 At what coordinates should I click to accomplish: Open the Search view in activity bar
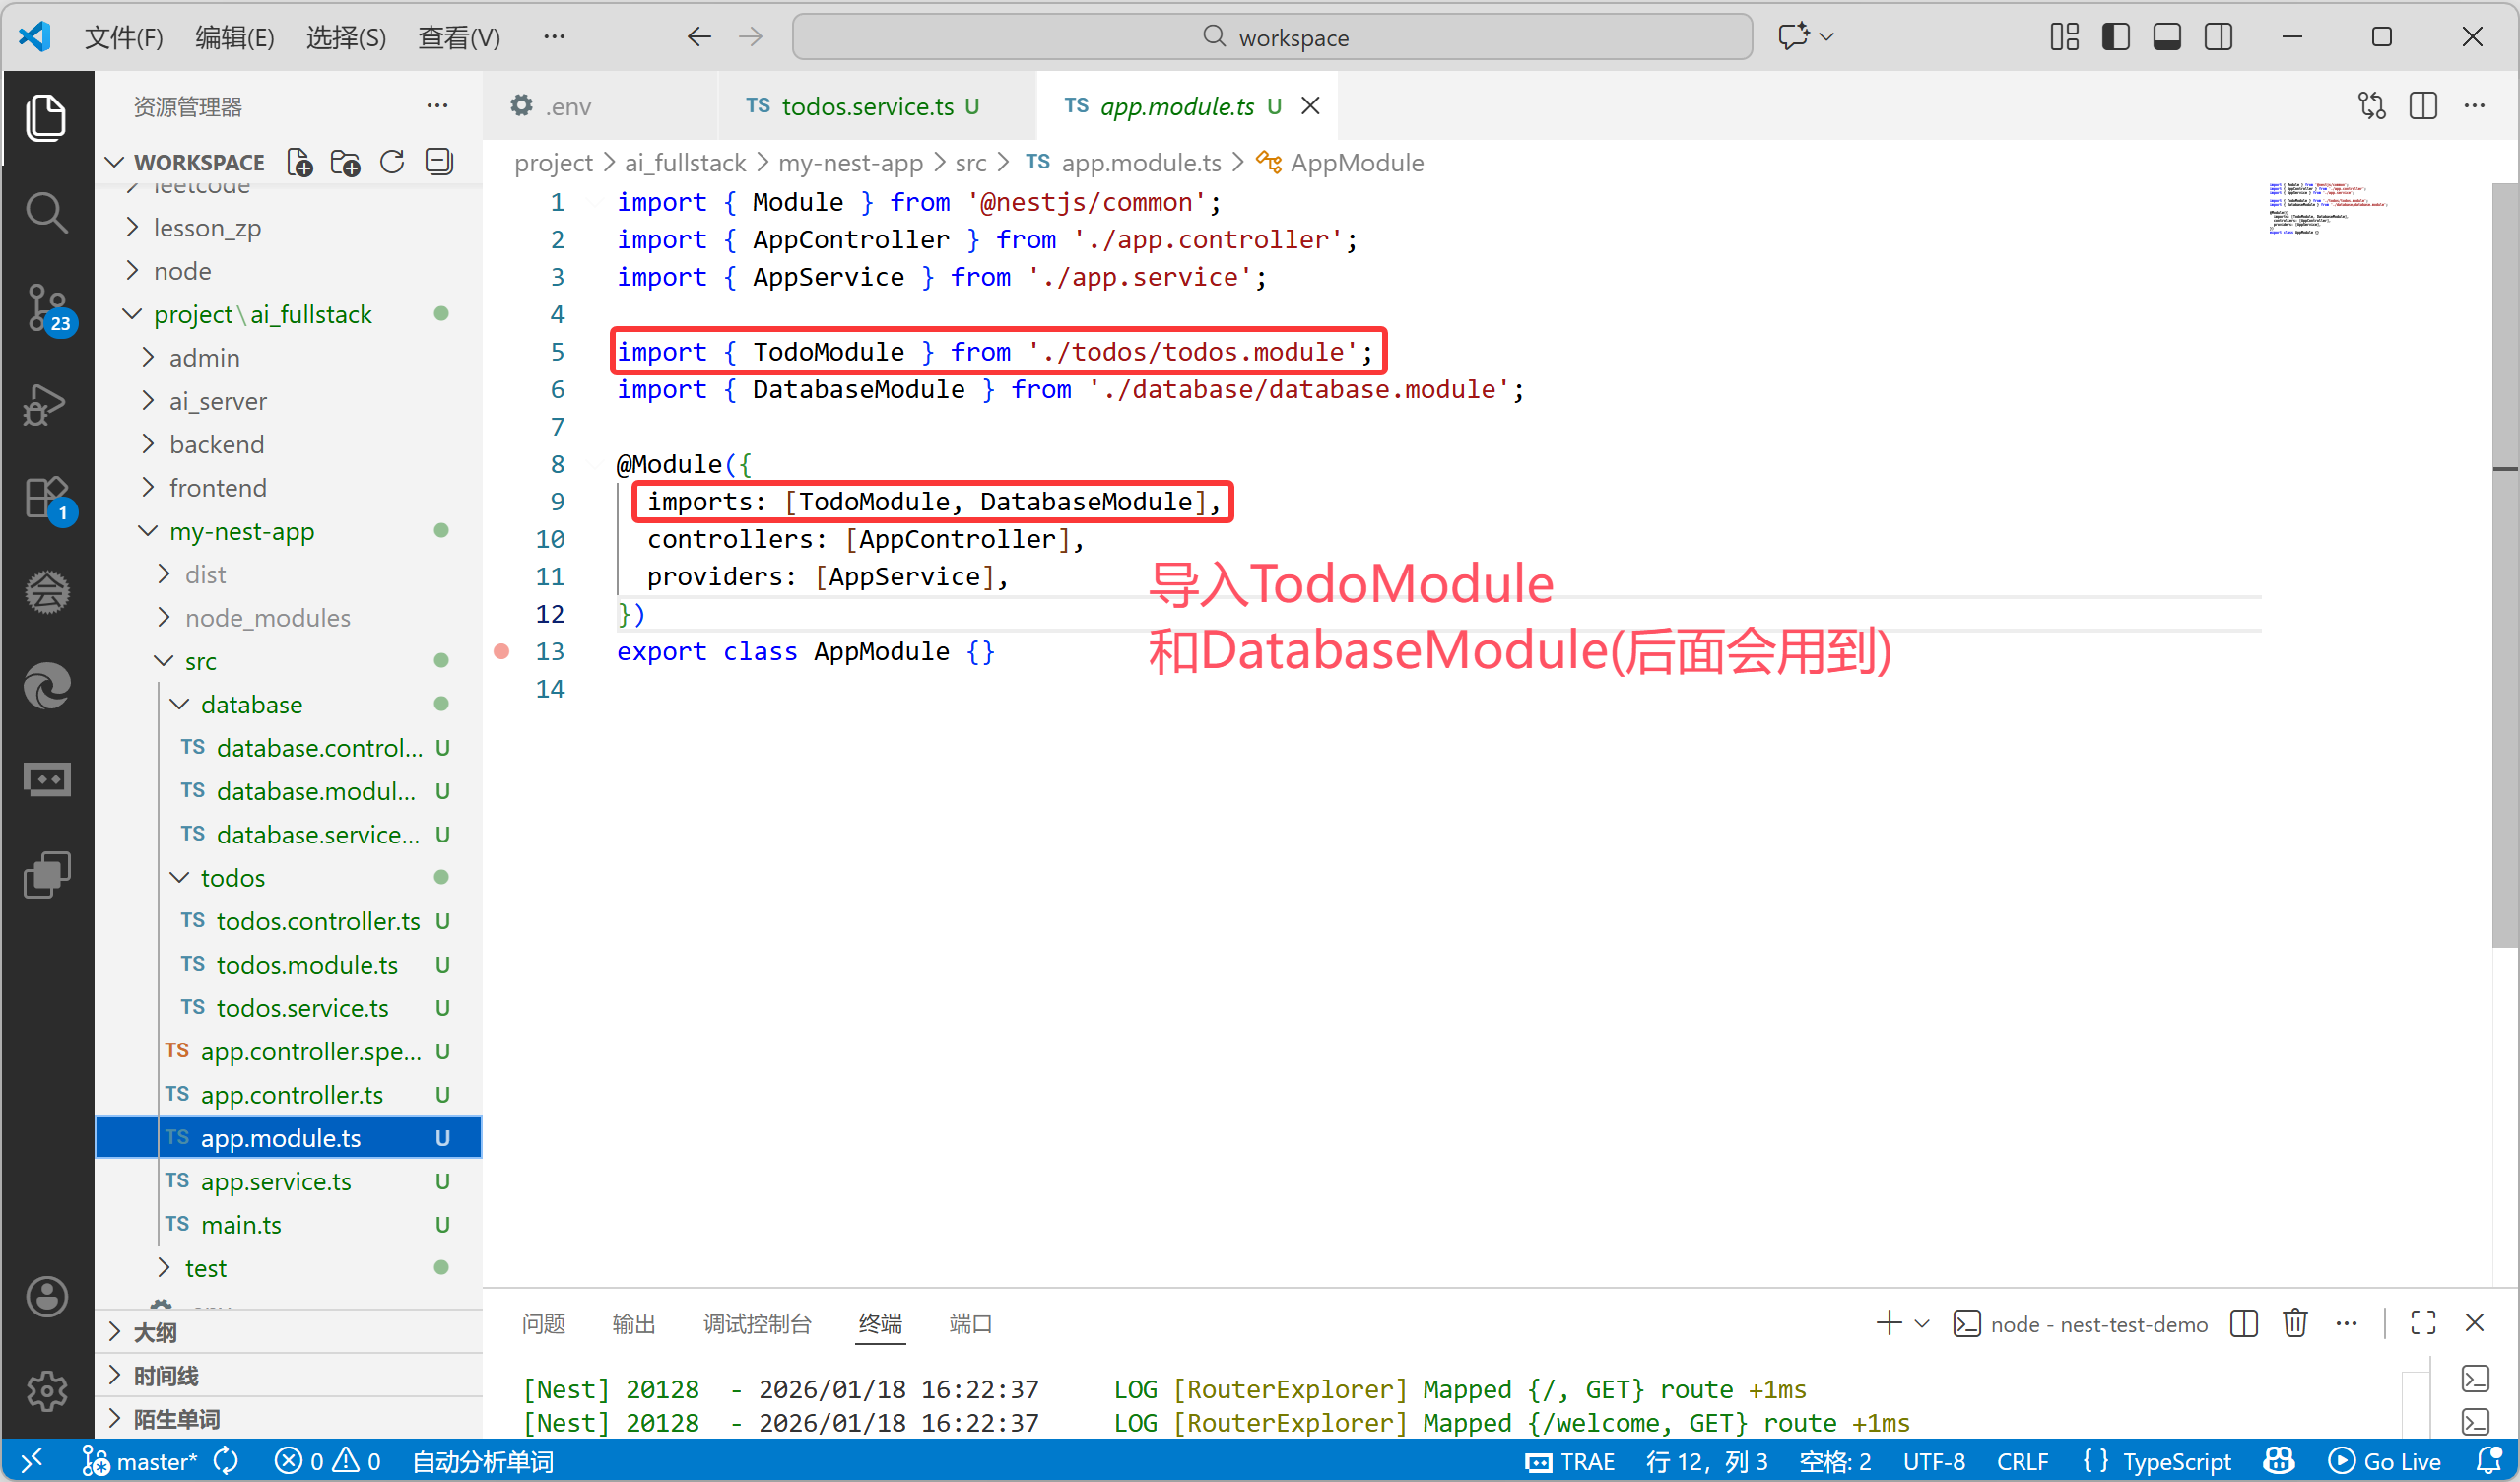click(x=46, y=212)
